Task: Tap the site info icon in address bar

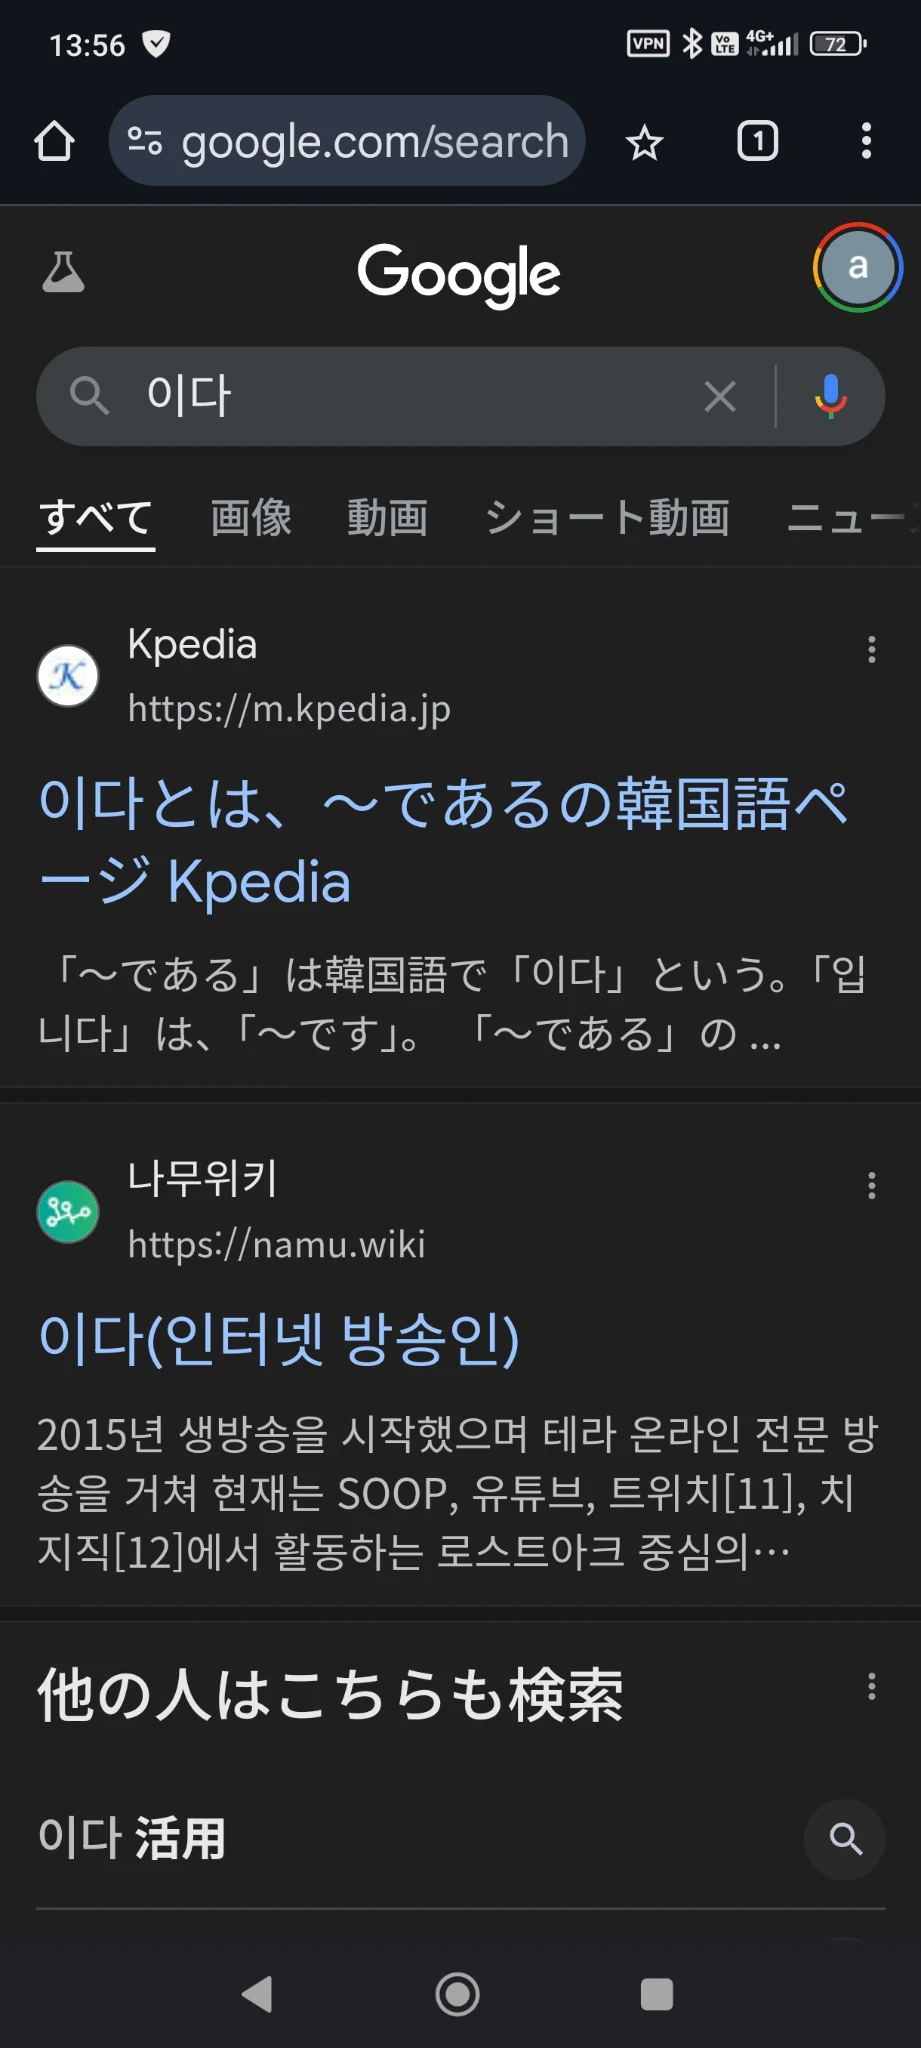Action: click(145, 142)
